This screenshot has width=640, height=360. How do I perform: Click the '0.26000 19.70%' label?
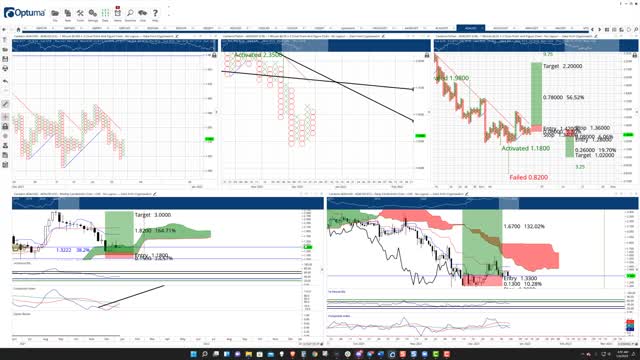point(596,150)
